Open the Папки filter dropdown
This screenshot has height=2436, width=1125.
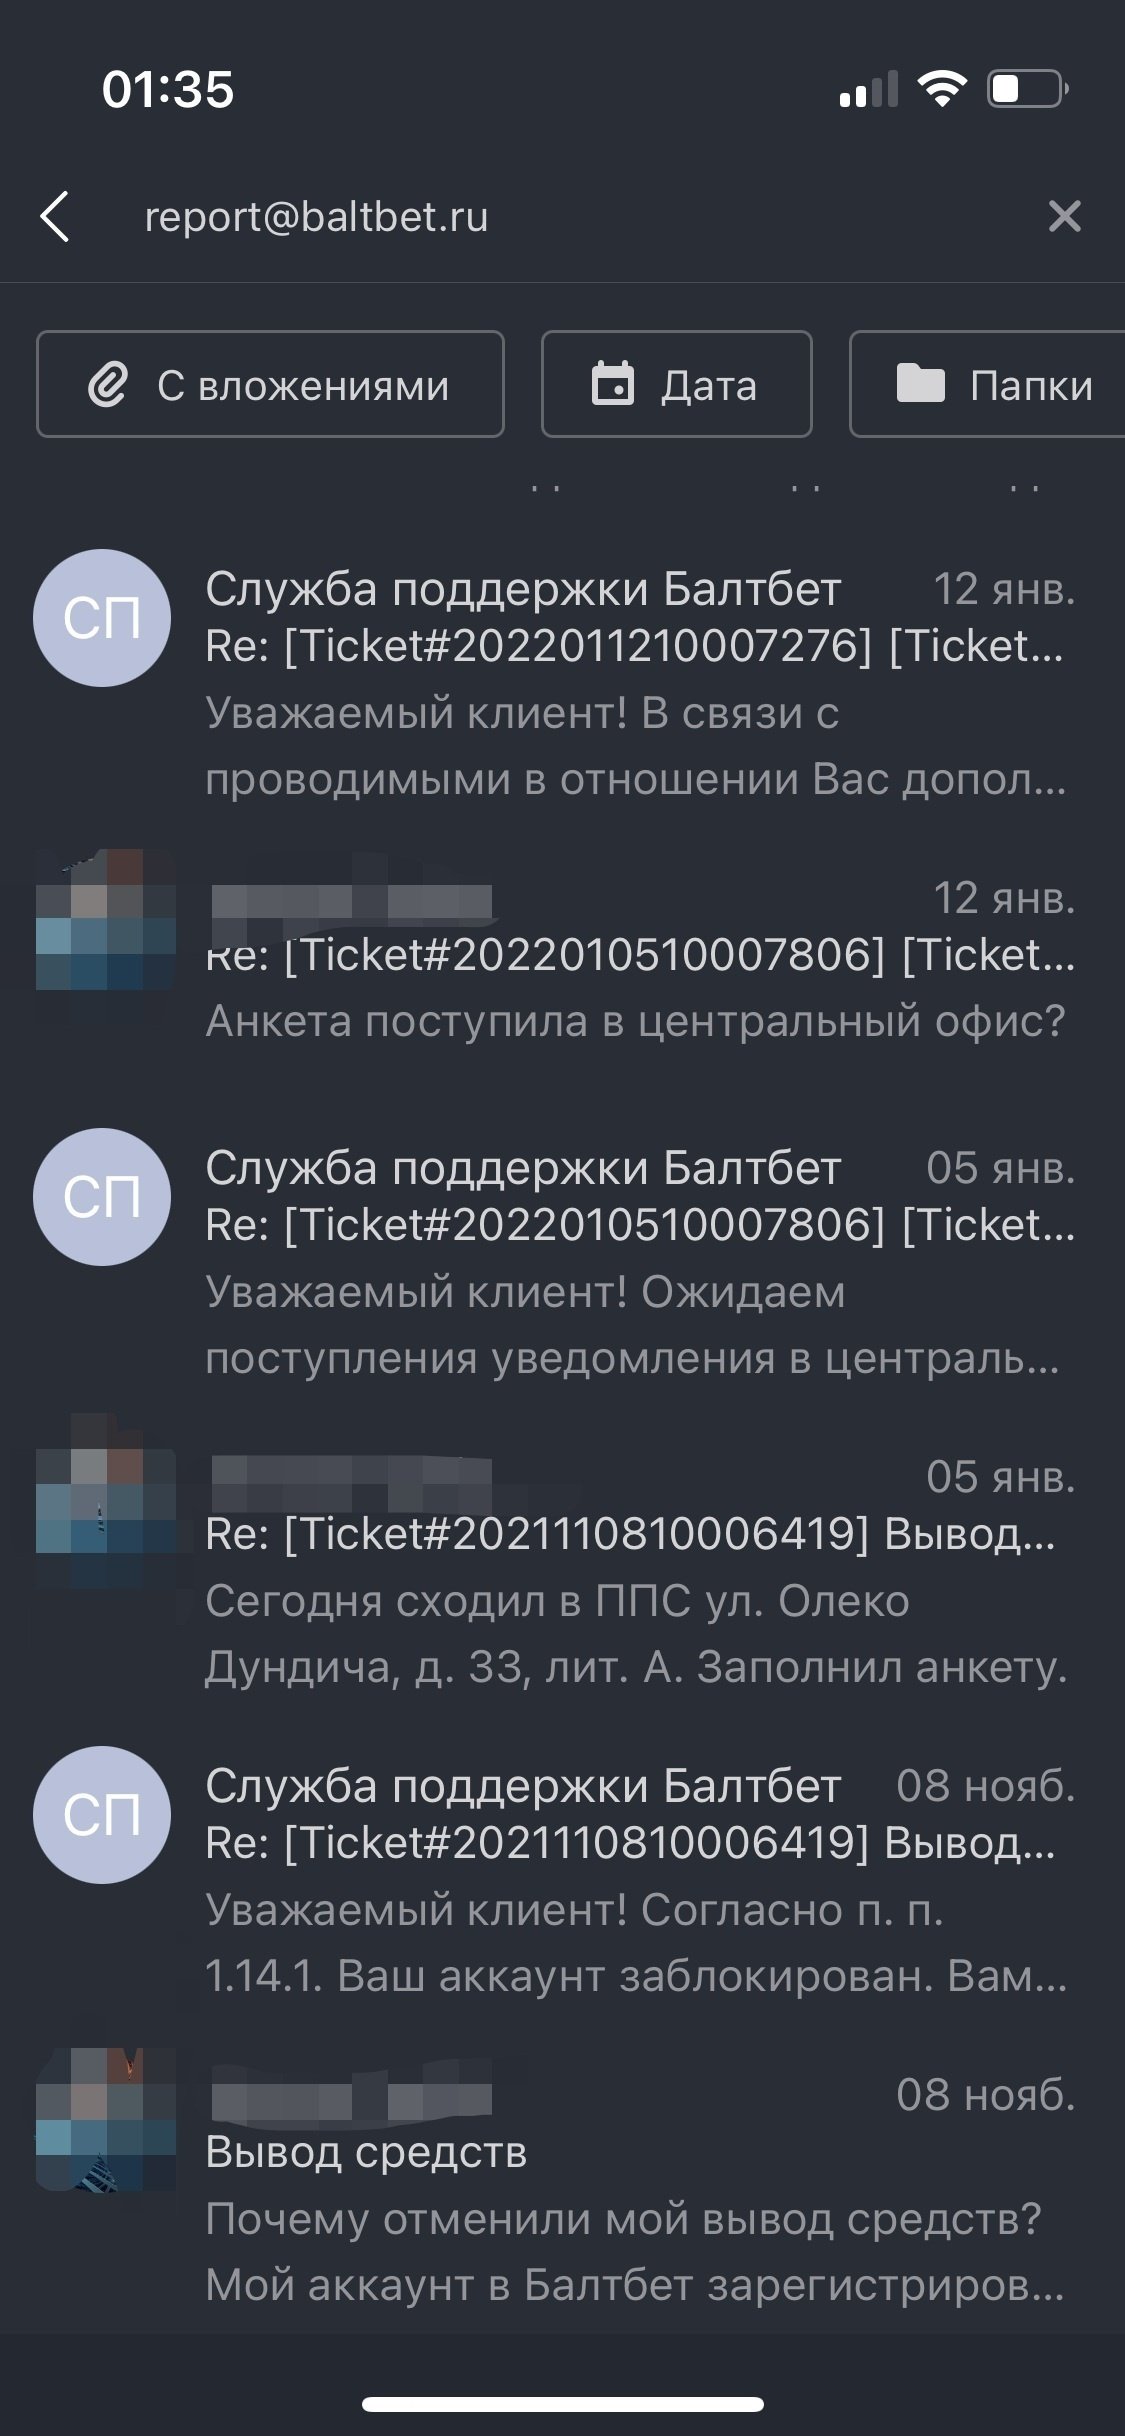pos(990,385)
